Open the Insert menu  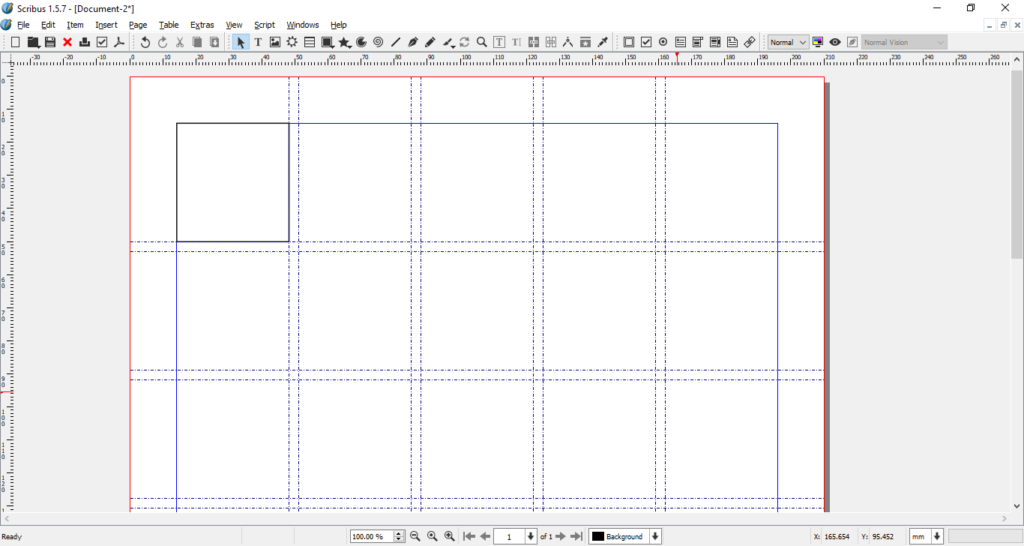coord(106,25)
